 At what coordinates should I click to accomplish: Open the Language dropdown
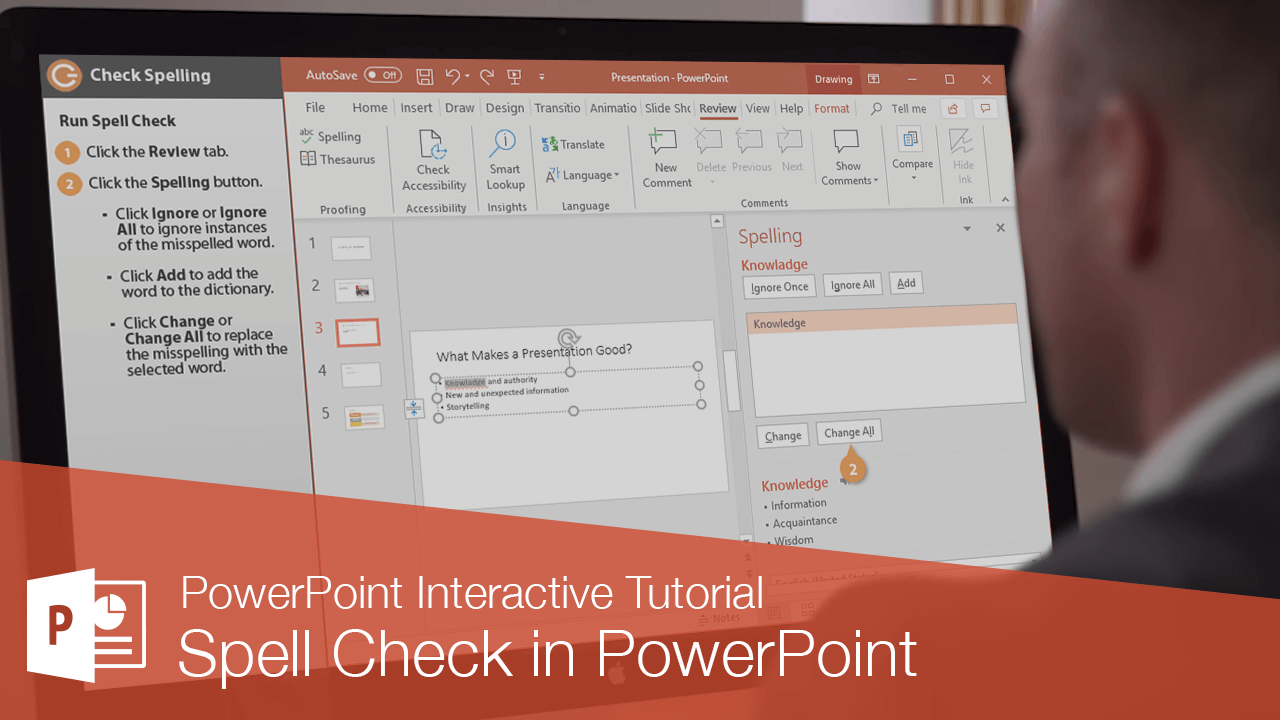(583, 175)
